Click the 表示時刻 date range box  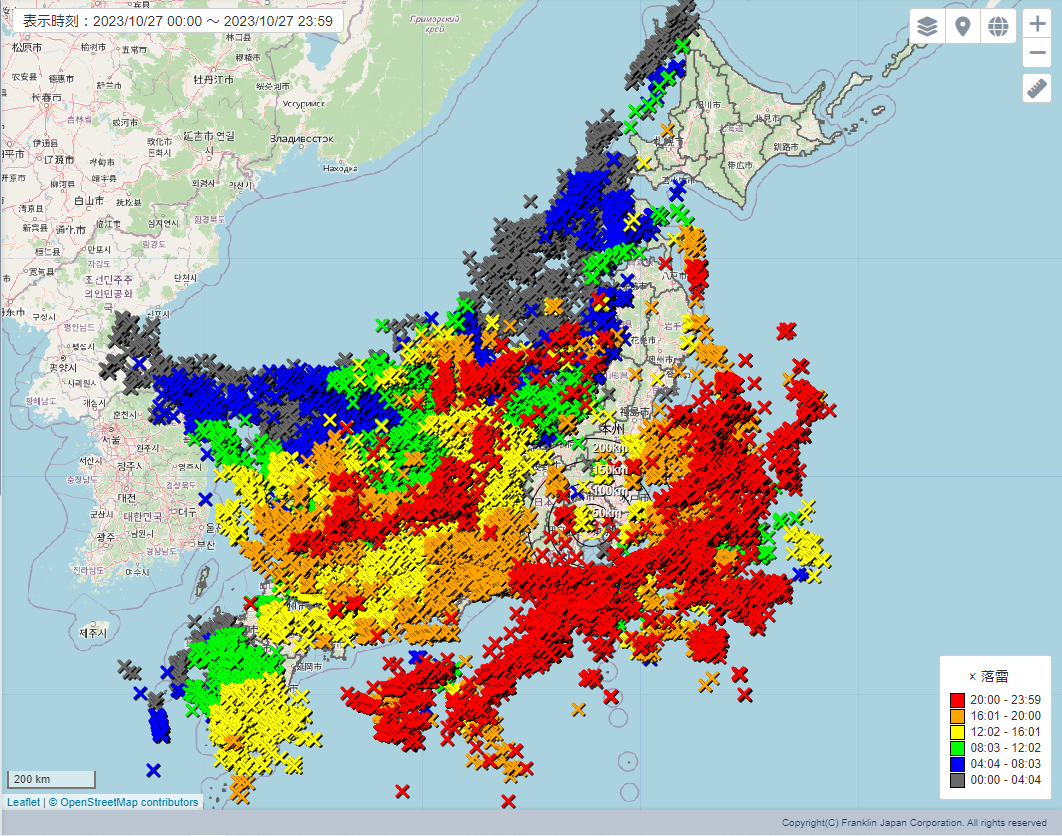click(177, 21)
